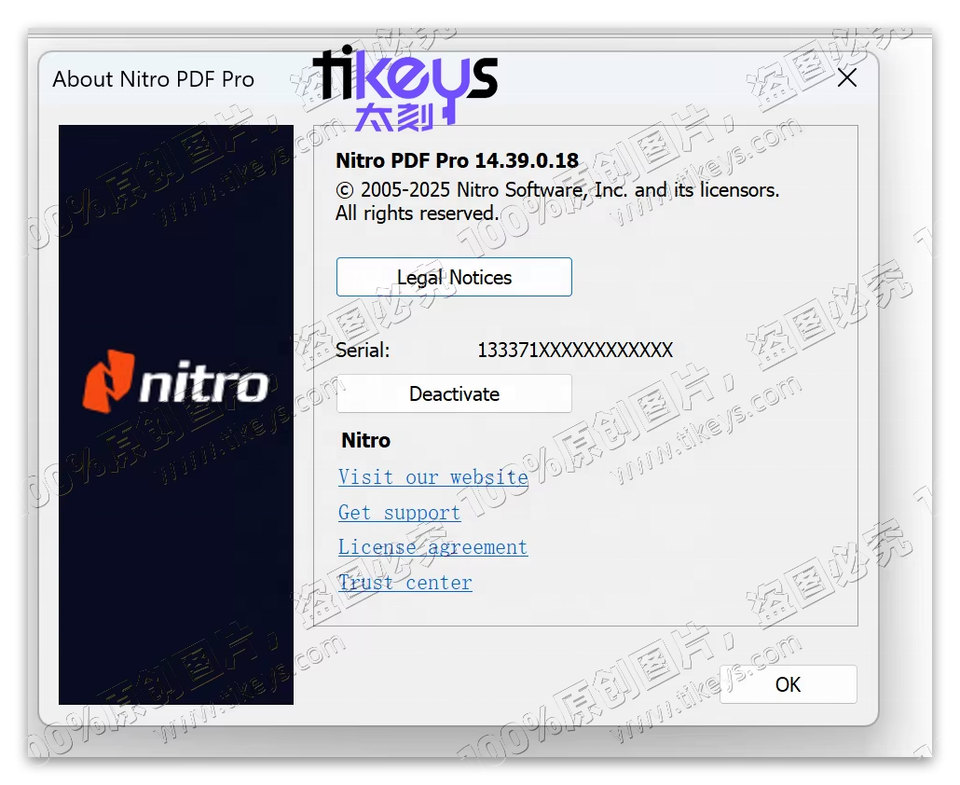The image size is (960, 785).
Task: Open the Trust center link
Action: click(x=405, y=582)
